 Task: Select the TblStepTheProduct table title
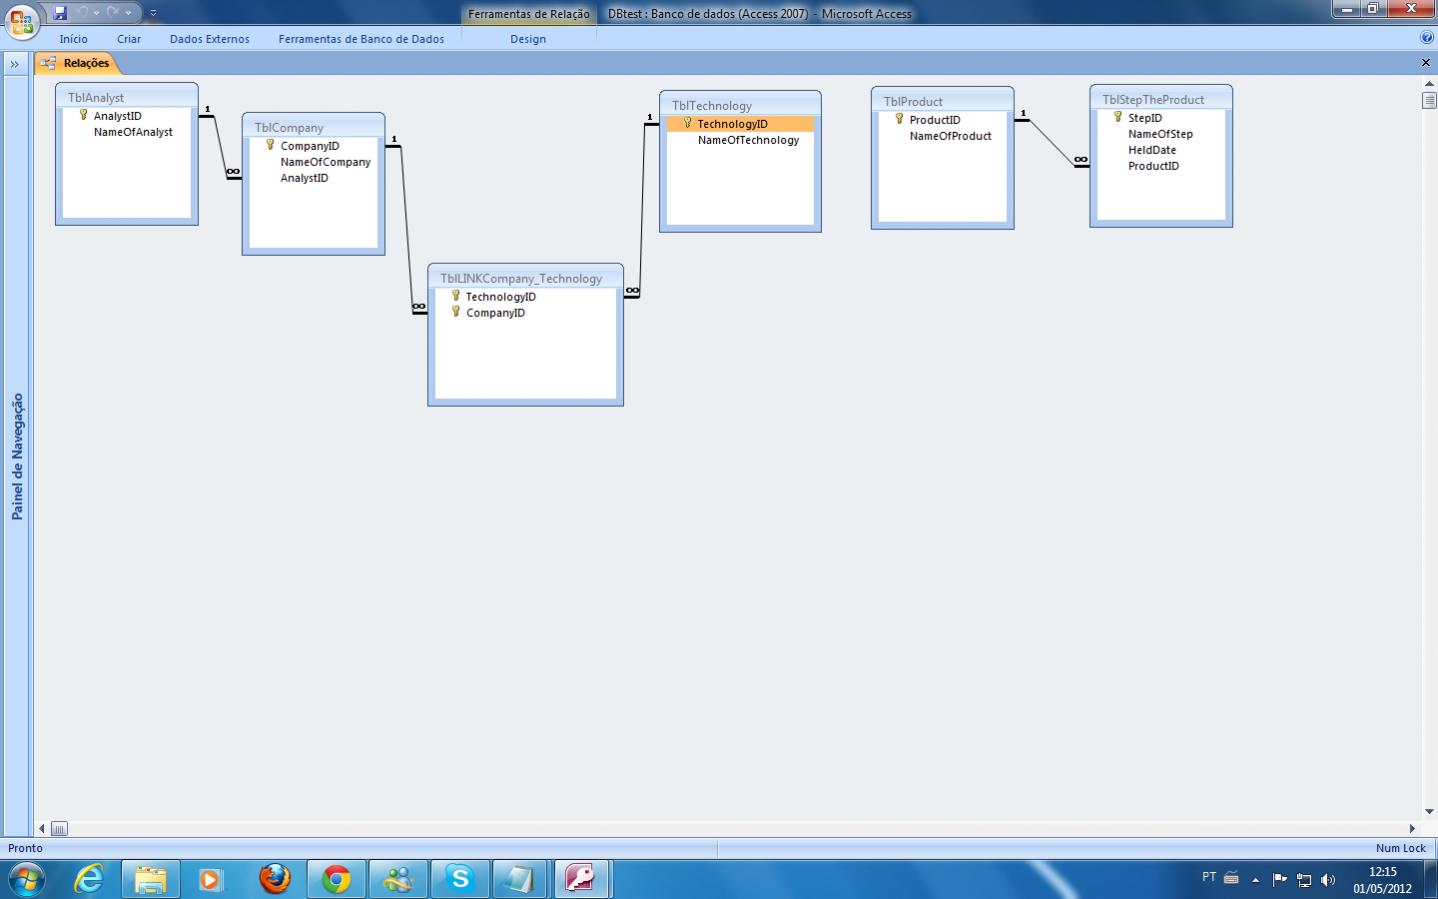[1153, 100]
